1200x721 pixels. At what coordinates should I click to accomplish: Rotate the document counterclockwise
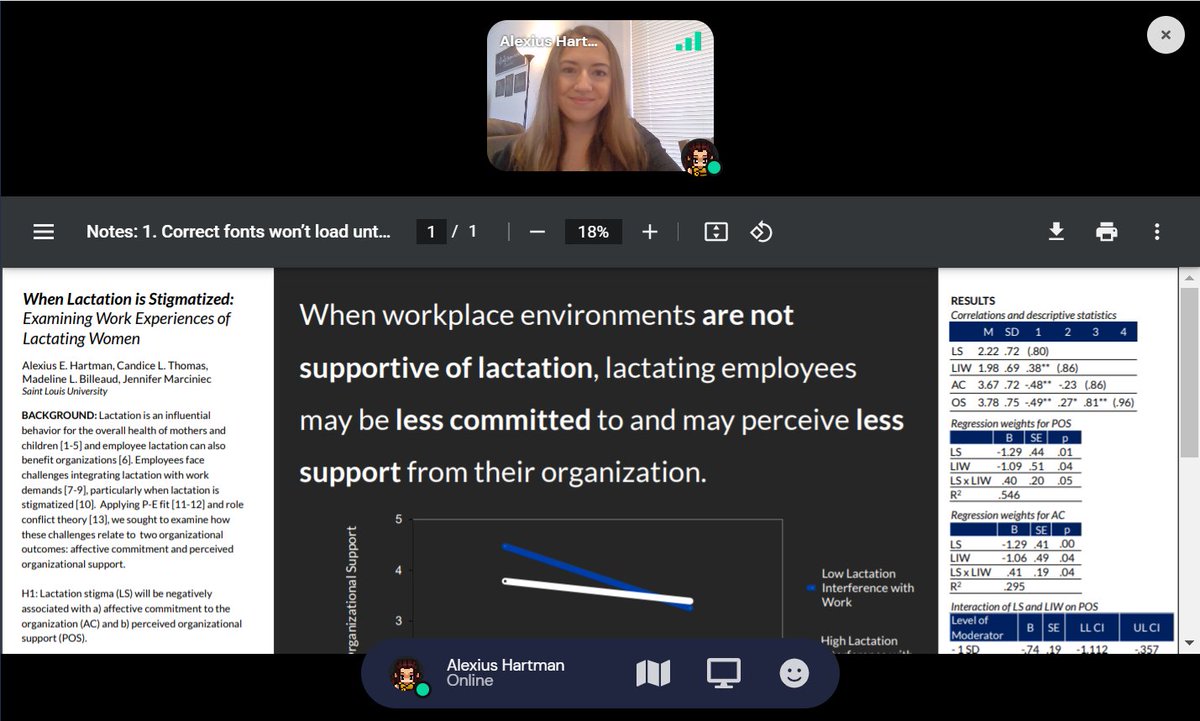click(x=761, y=232)
